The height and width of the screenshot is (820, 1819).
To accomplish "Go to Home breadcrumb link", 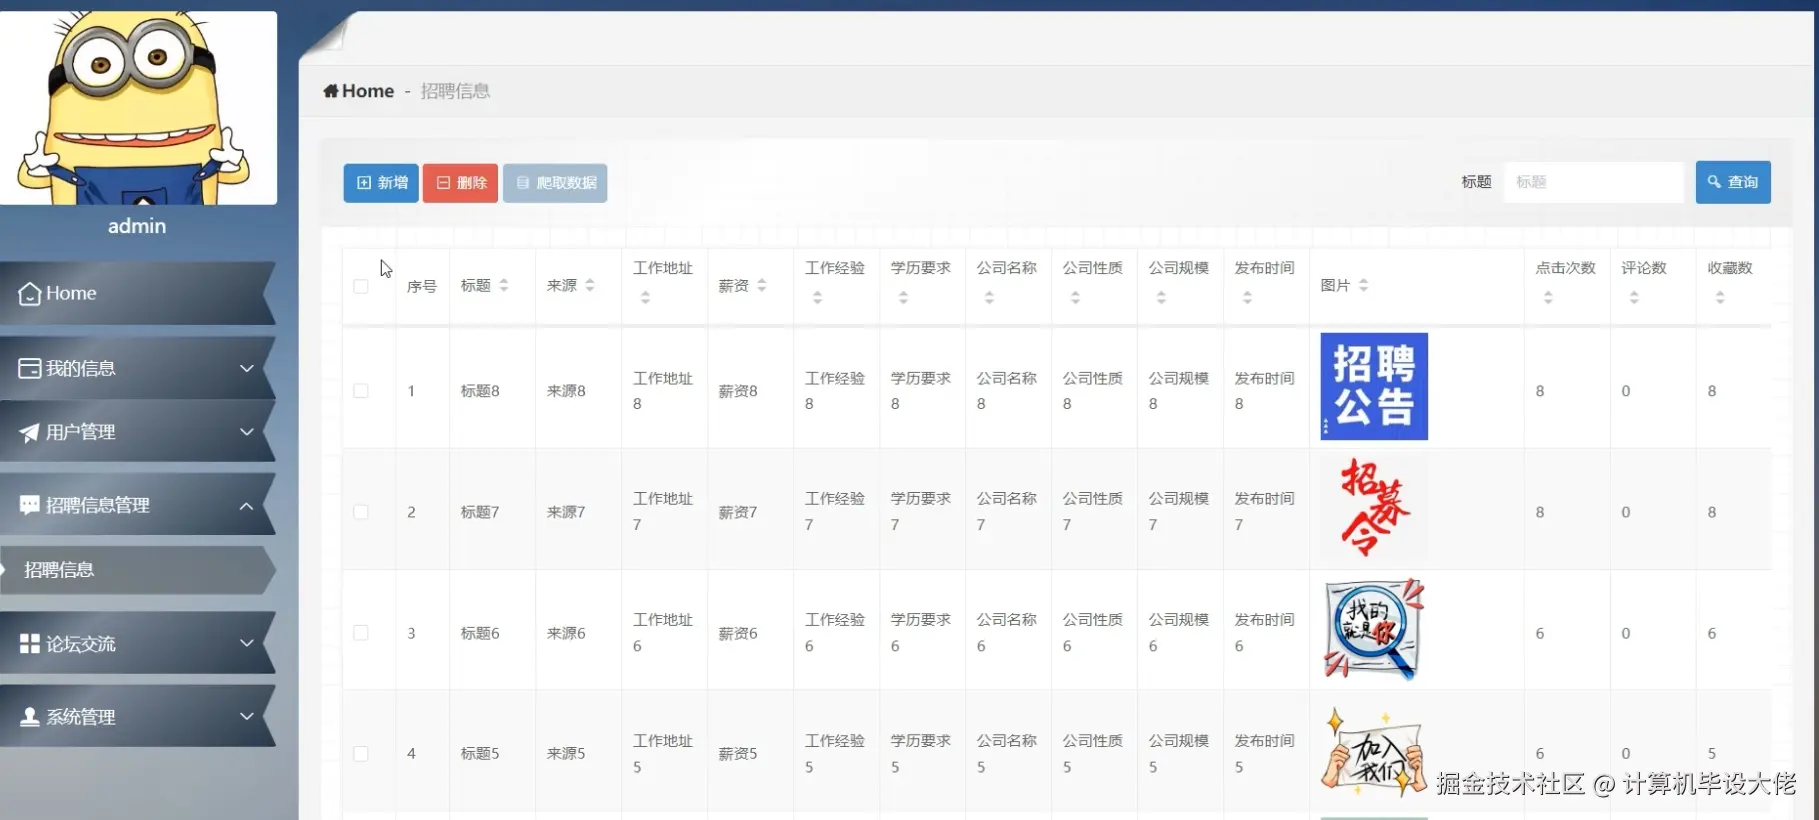I will point(359,91).
